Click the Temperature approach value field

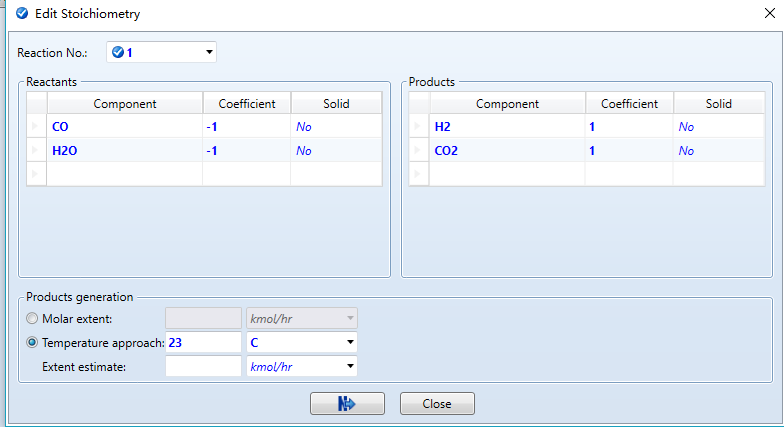pyautogui.click(x=203, y=342)
